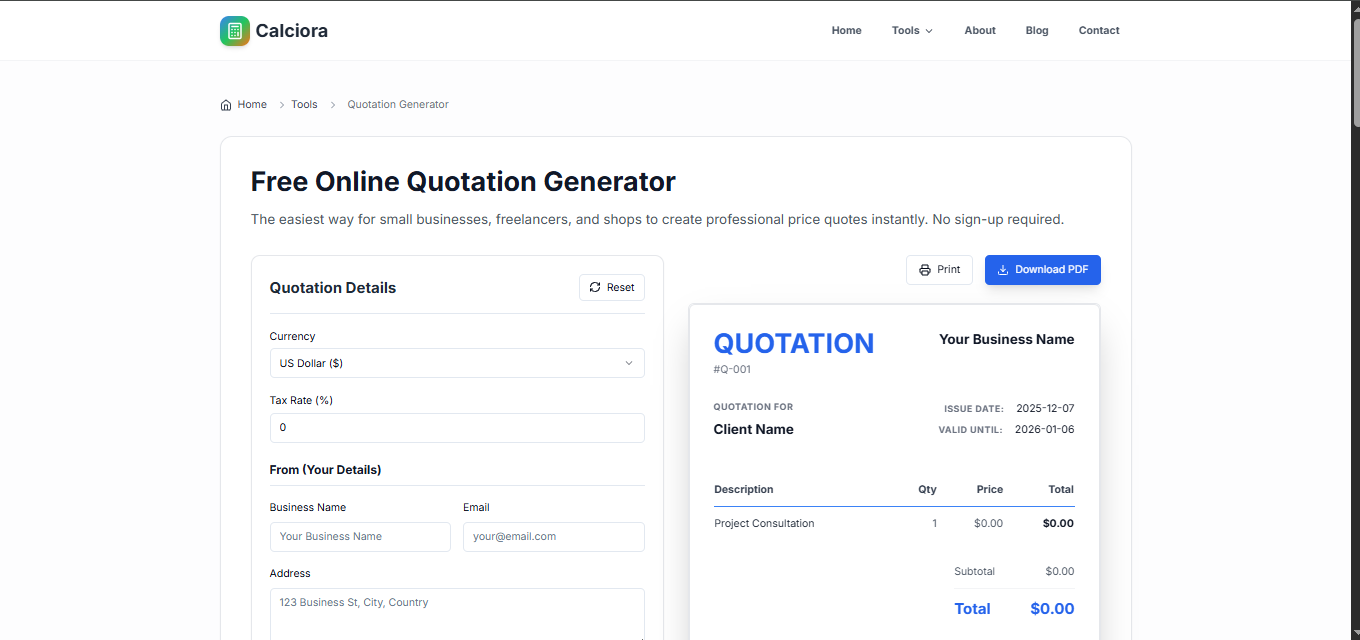Click the Tax Rate percentage field
This screenshot has width=1360, height=640.
pyautogui.click(x=457, y=427)
